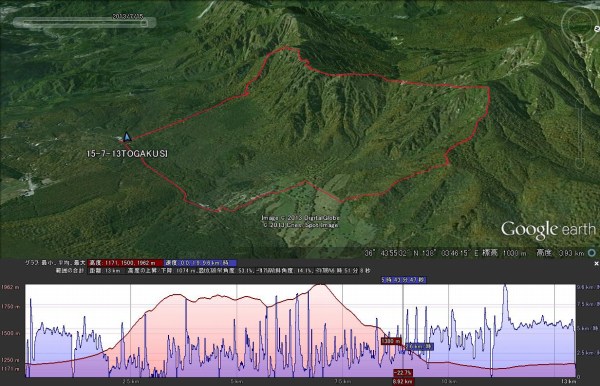Close the elevation profile panel
Viewport: 600px width, 386px height.
tap(596, 264)
